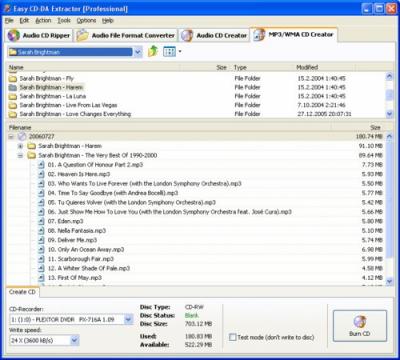The height and width of the screenshot is (360, 400).
Task: Sort folder list by Modified column
Action: pyautogui.click(x=325, y=67)
